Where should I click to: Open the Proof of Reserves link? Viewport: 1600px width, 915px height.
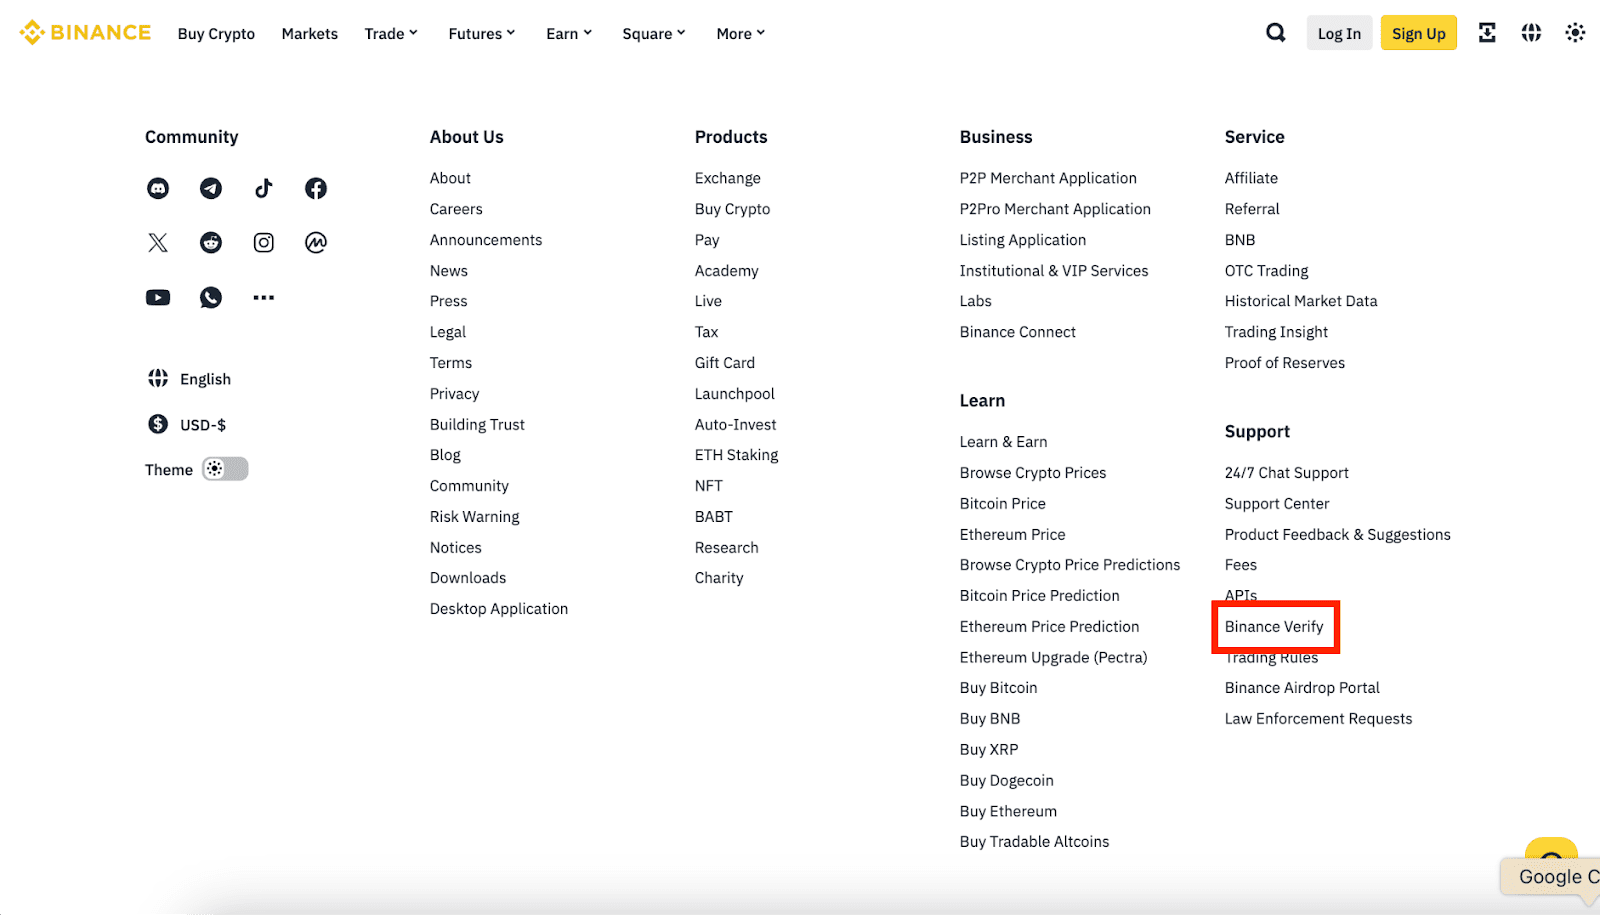tap(1285, 363)
